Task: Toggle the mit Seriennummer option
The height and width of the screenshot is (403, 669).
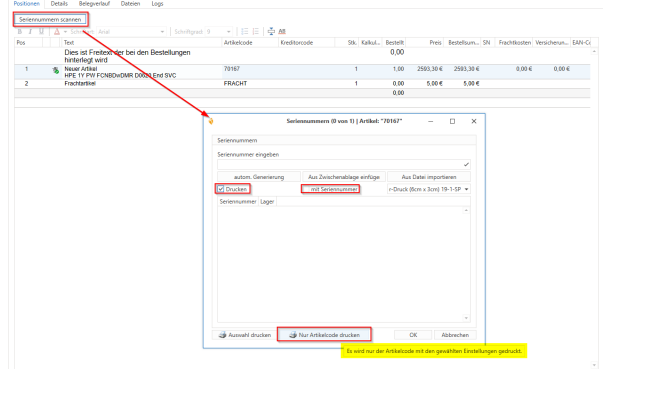Action: [330, 188]
